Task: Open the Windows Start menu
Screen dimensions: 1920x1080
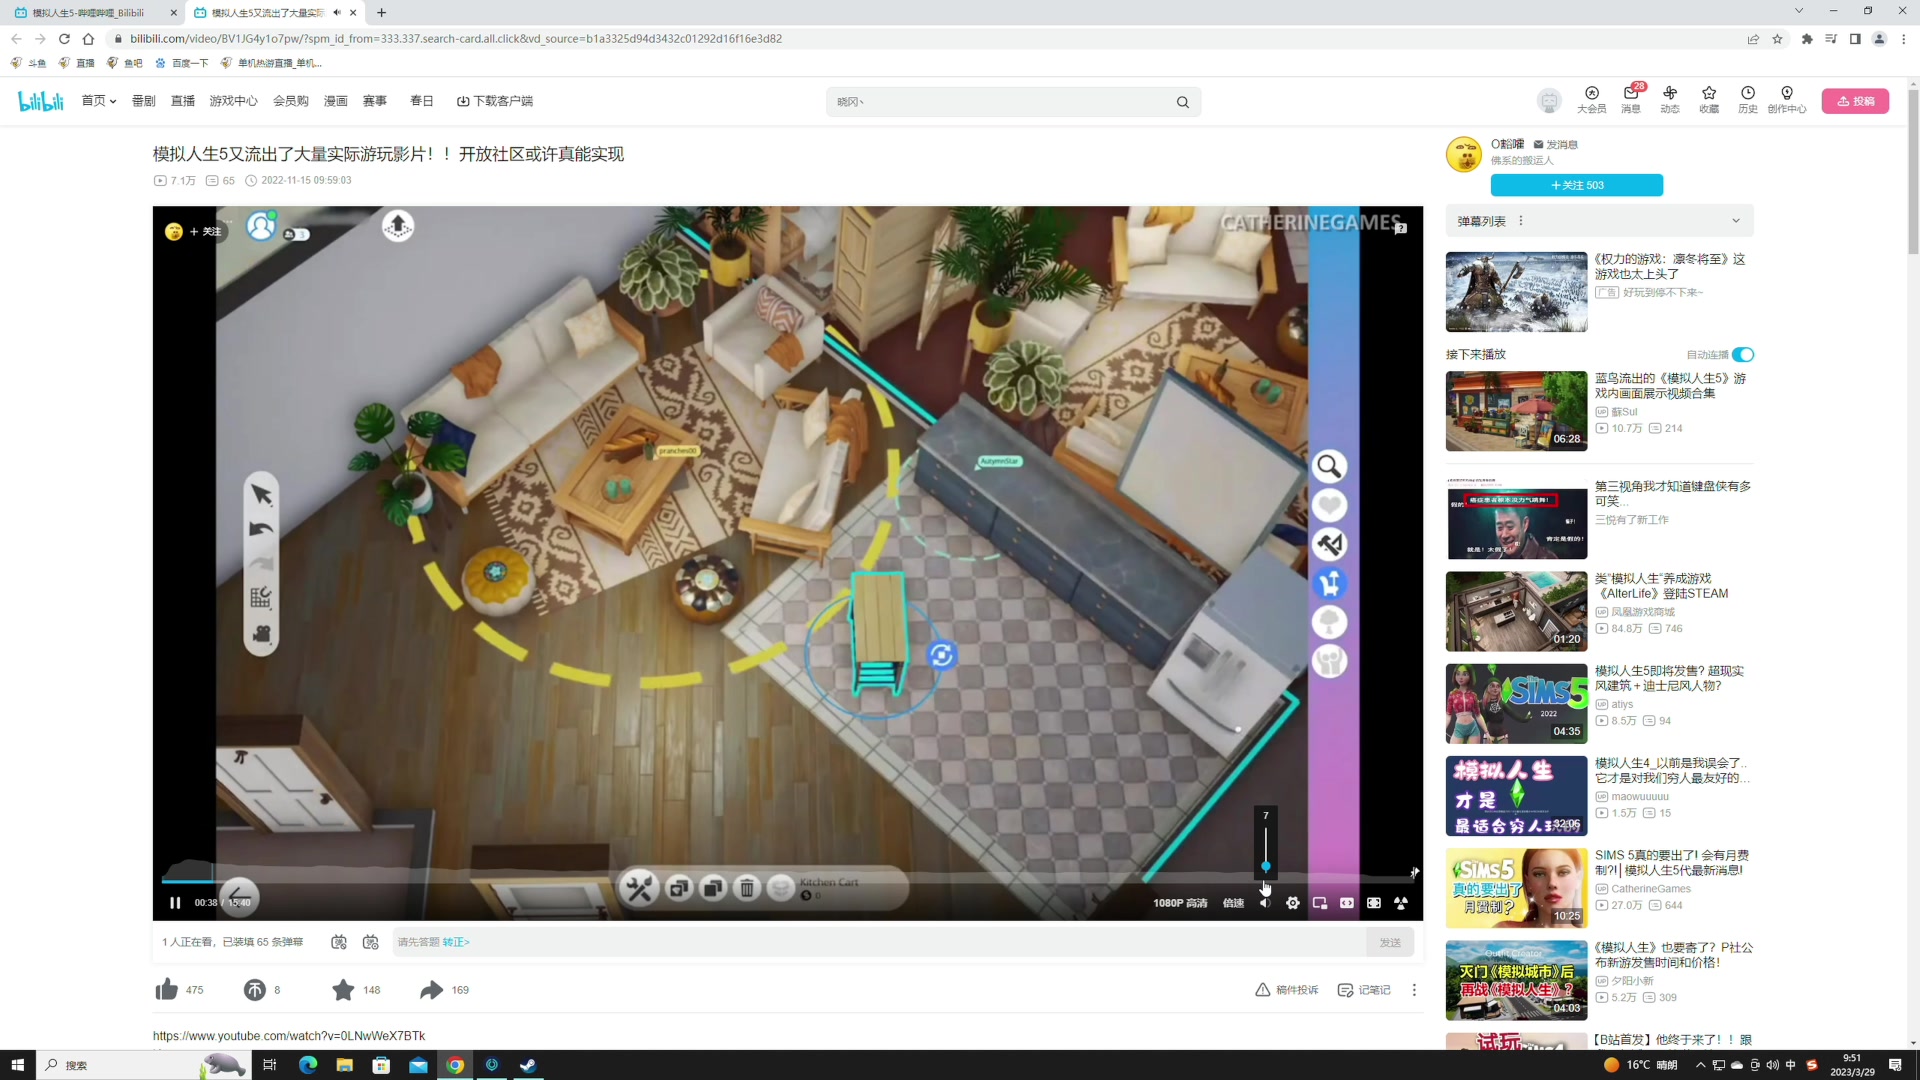Action: click(x=17, y=1065)
